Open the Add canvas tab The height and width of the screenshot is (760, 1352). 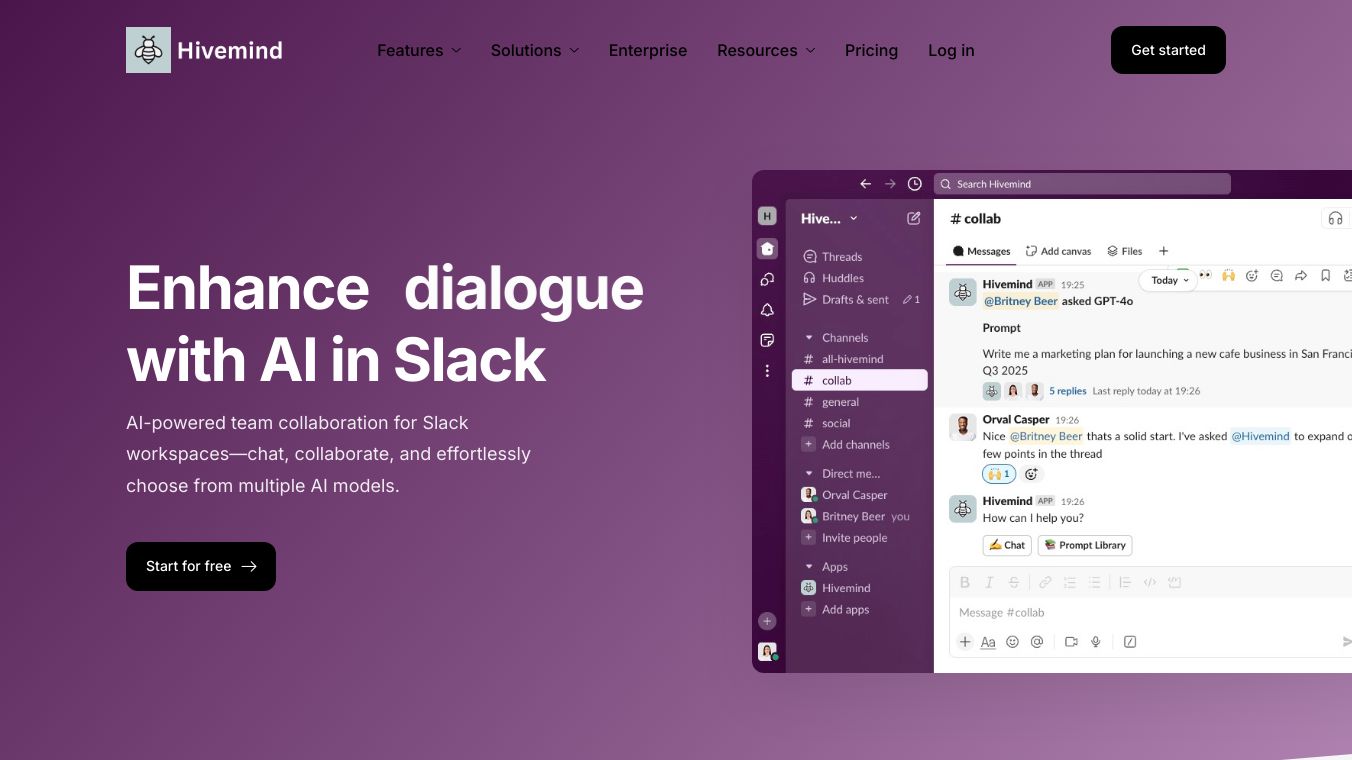1058,251
